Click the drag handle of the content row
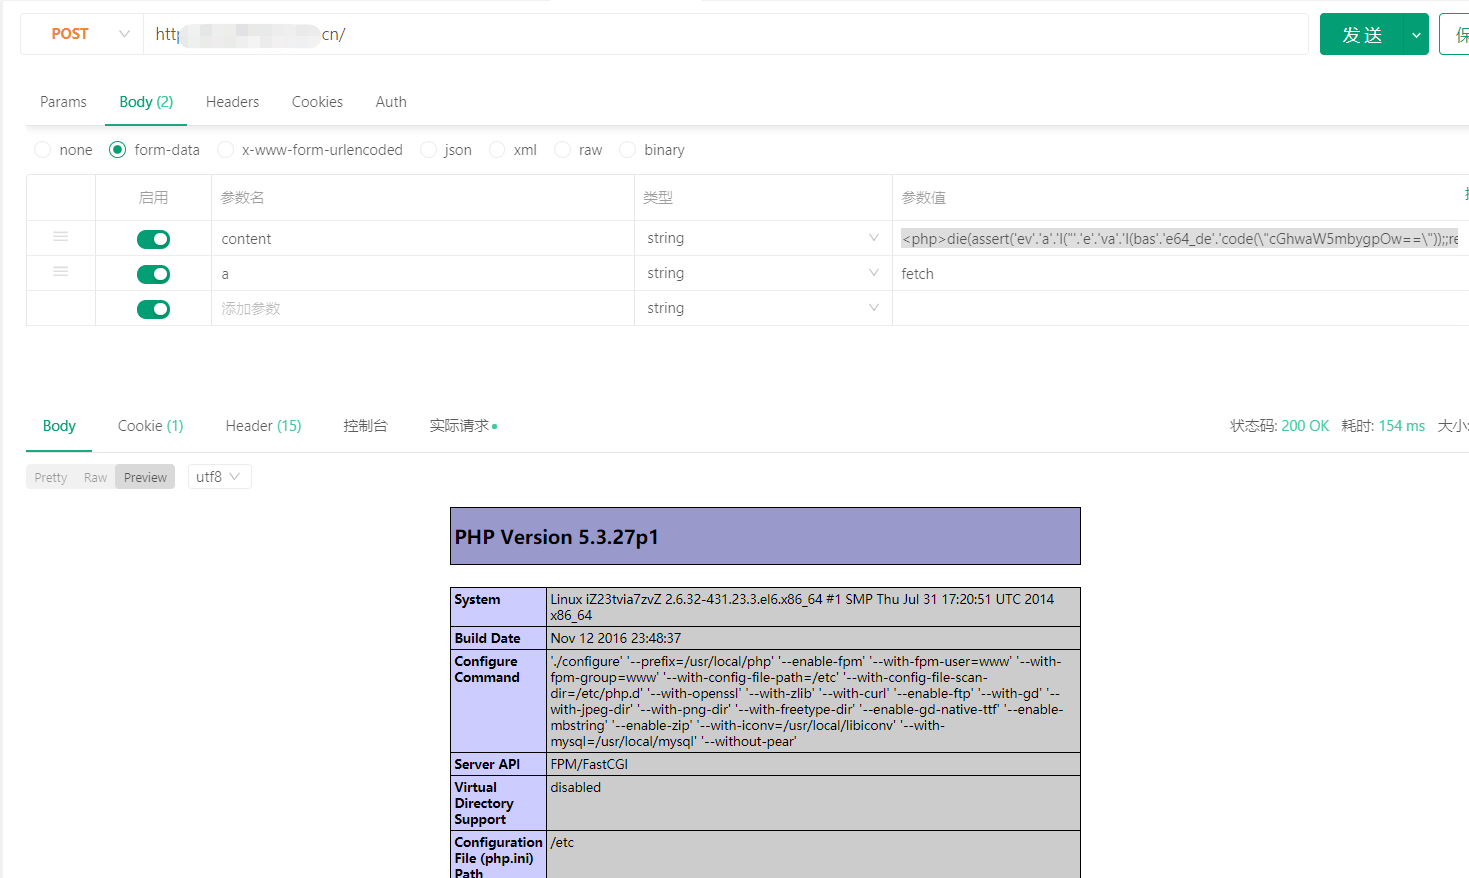The image size is (1469, 878). (61, 237)
